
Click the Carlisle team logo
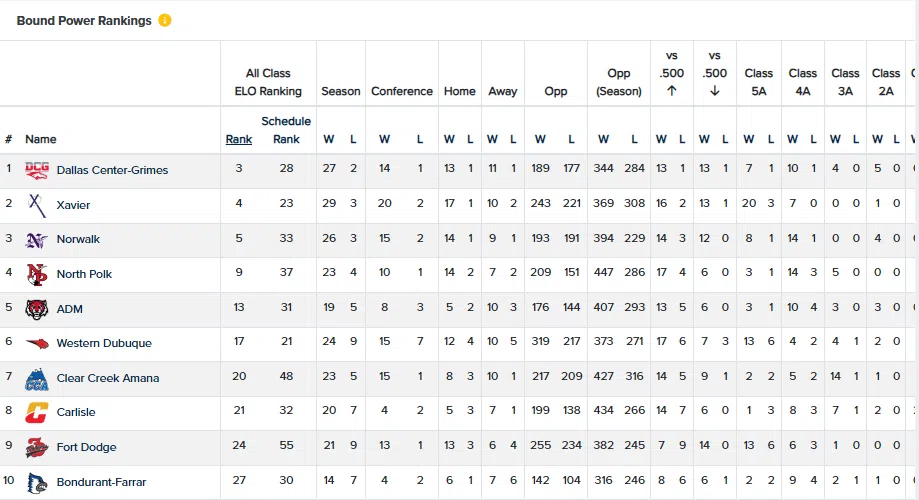point(37,413)
